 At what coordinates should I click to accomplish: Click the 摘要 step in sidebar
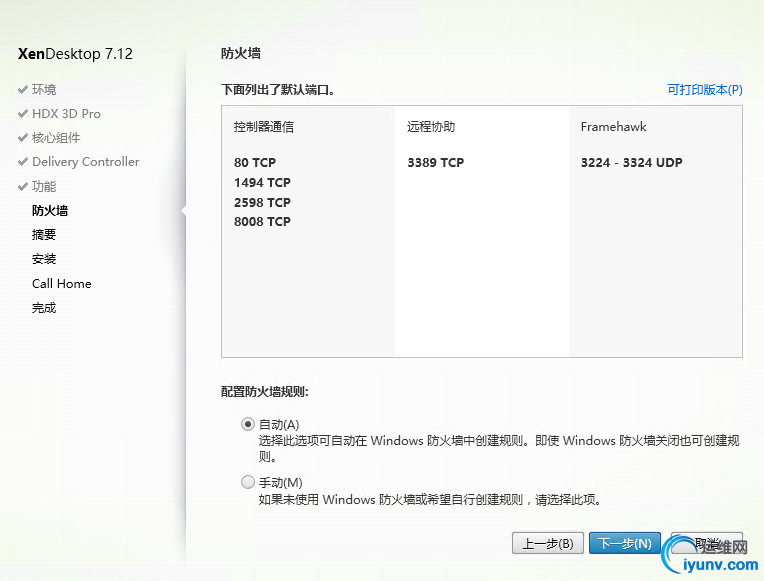44,235
